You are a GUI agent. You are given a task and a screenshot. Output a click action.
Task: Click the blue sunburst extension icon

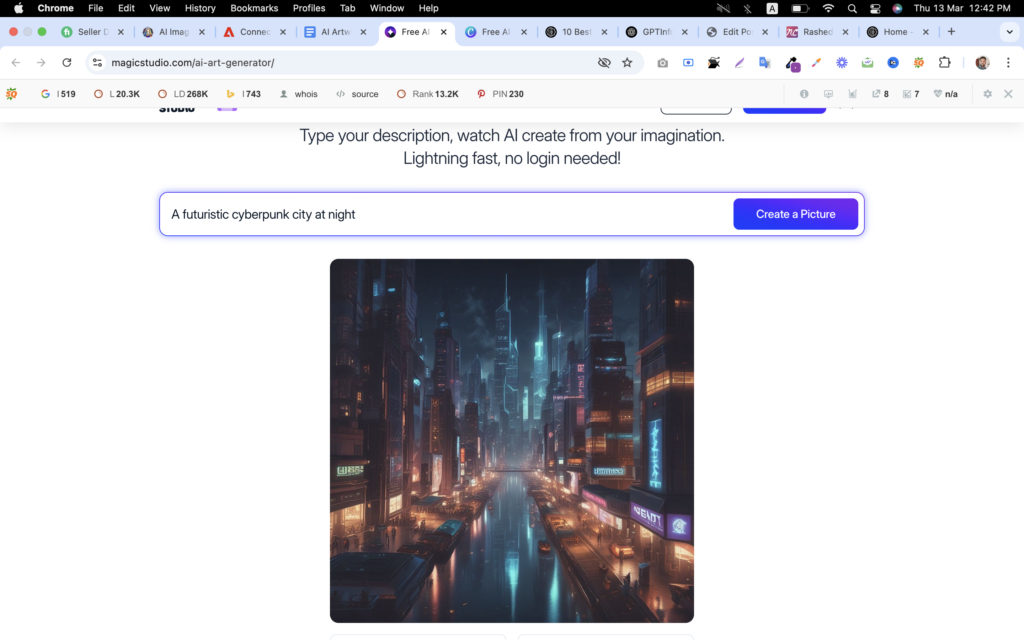[x=842, y=63]
